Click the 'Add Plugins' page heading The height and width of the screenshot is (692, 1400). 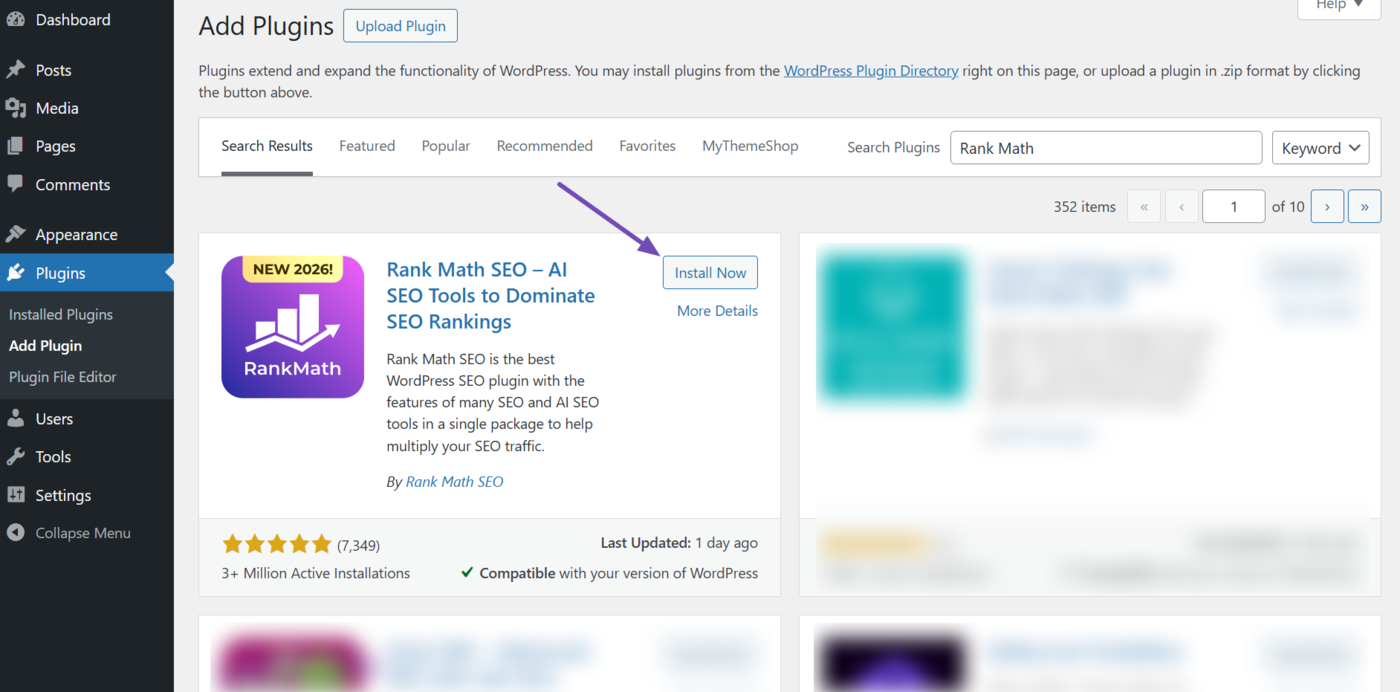pos(266,26)
